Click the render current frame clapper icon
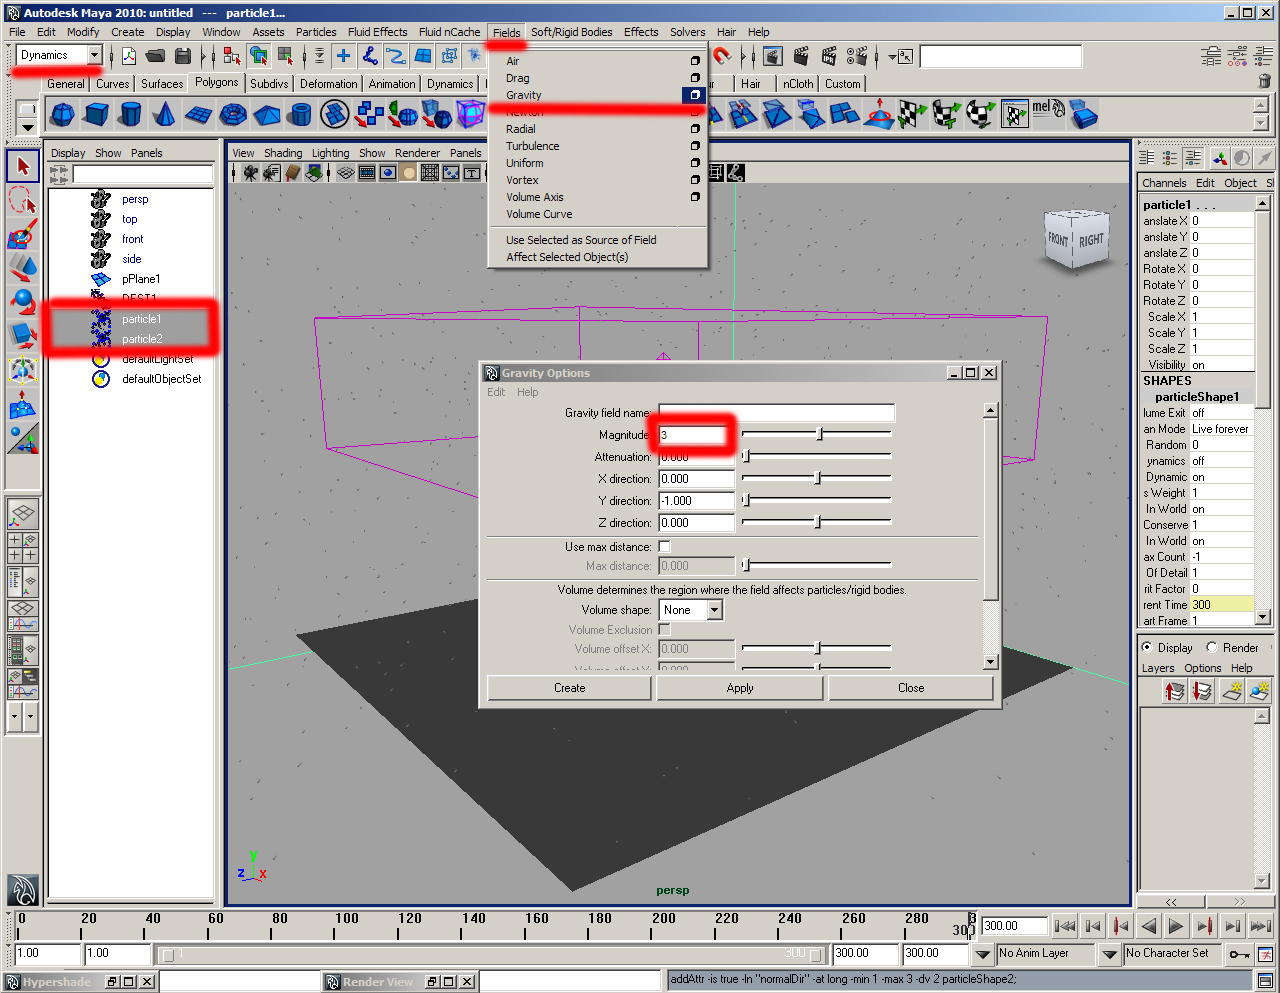 click(x=801, y=56)
